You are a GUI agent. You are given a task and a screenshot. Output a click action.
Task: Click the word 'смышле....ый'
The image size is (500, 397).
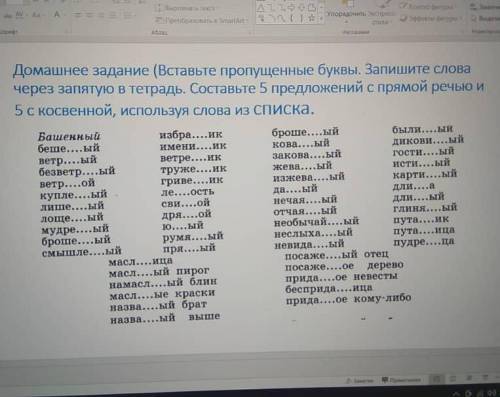coord(82,252)
